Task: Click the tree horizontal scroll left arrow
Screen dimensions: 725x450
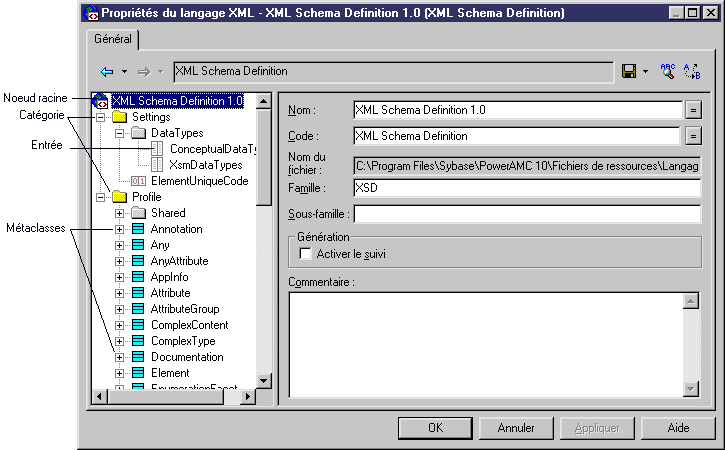Action: click(x=100, y=396)
